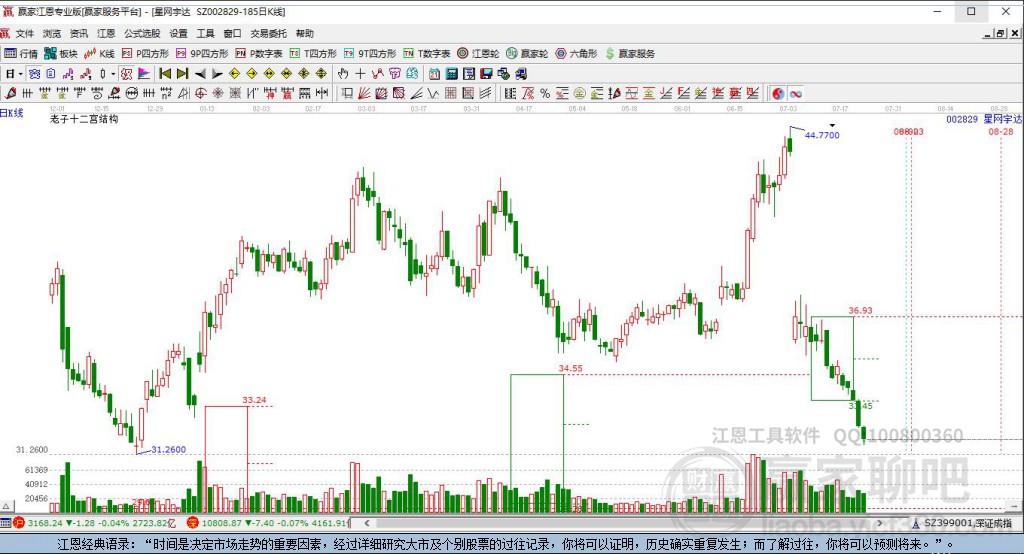The height and width of the screenshot is (554, 1024).
Task: Open the 江恩 menu
Action: coord(106,33)
